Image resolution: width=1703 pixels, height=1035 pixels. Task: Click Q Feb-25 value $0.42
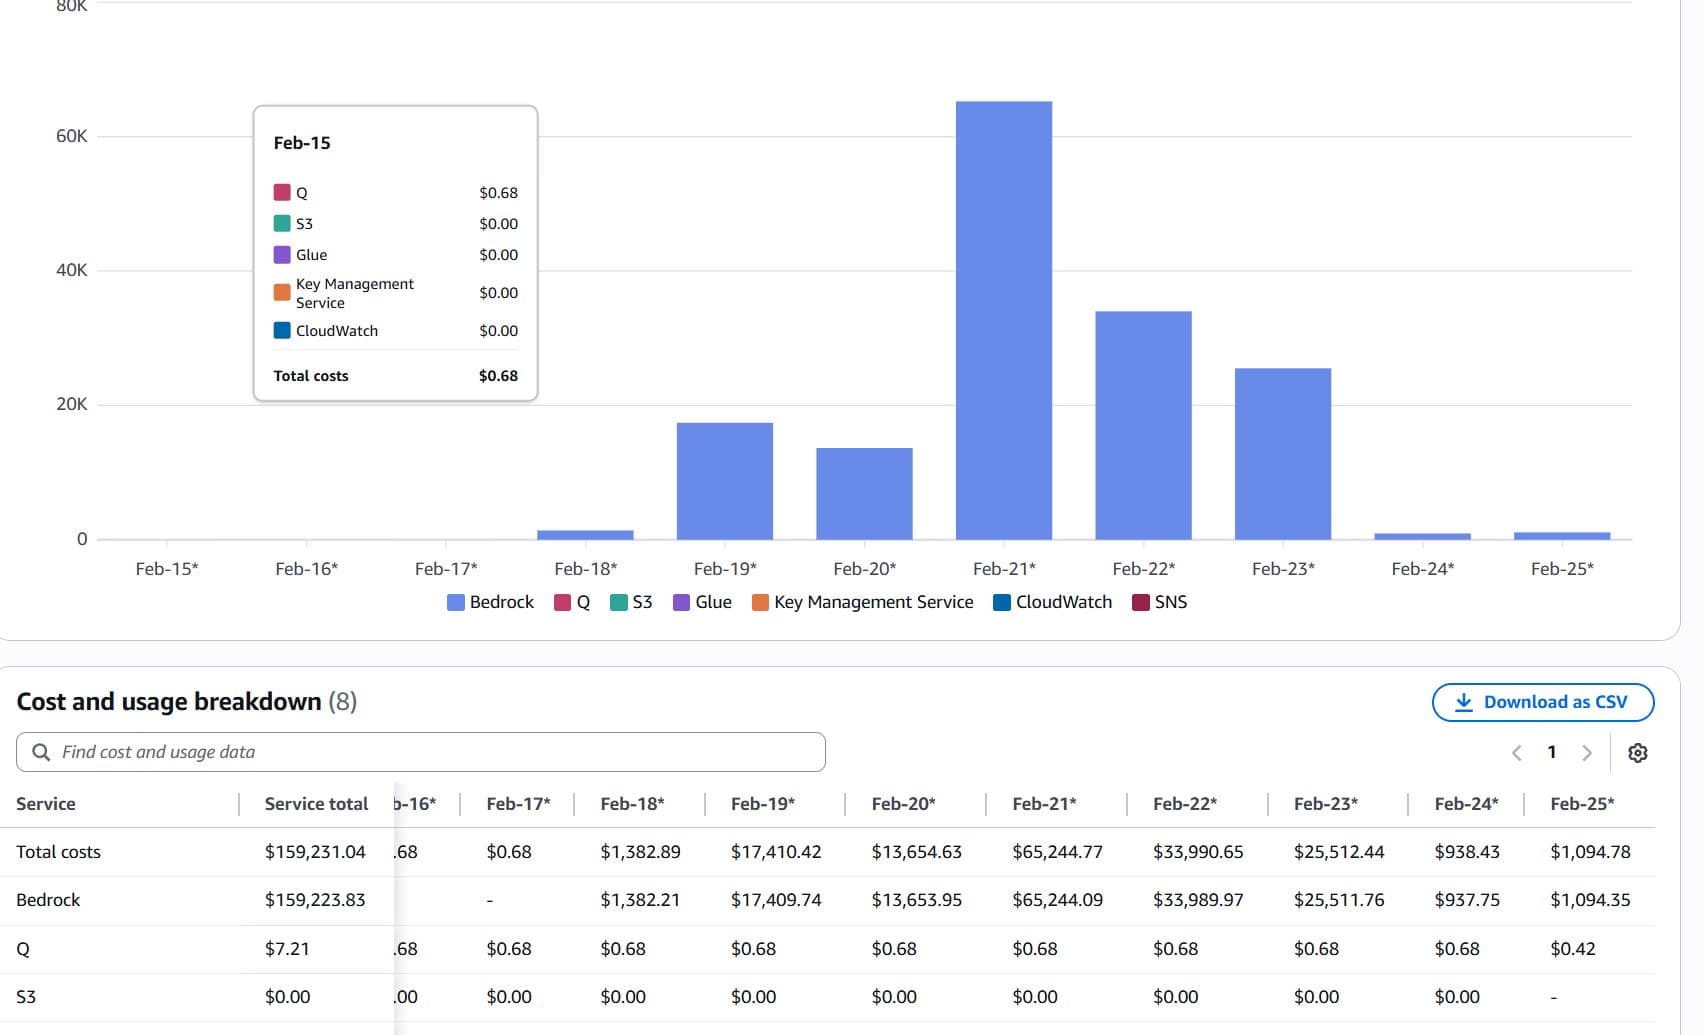pos(1573,949)
